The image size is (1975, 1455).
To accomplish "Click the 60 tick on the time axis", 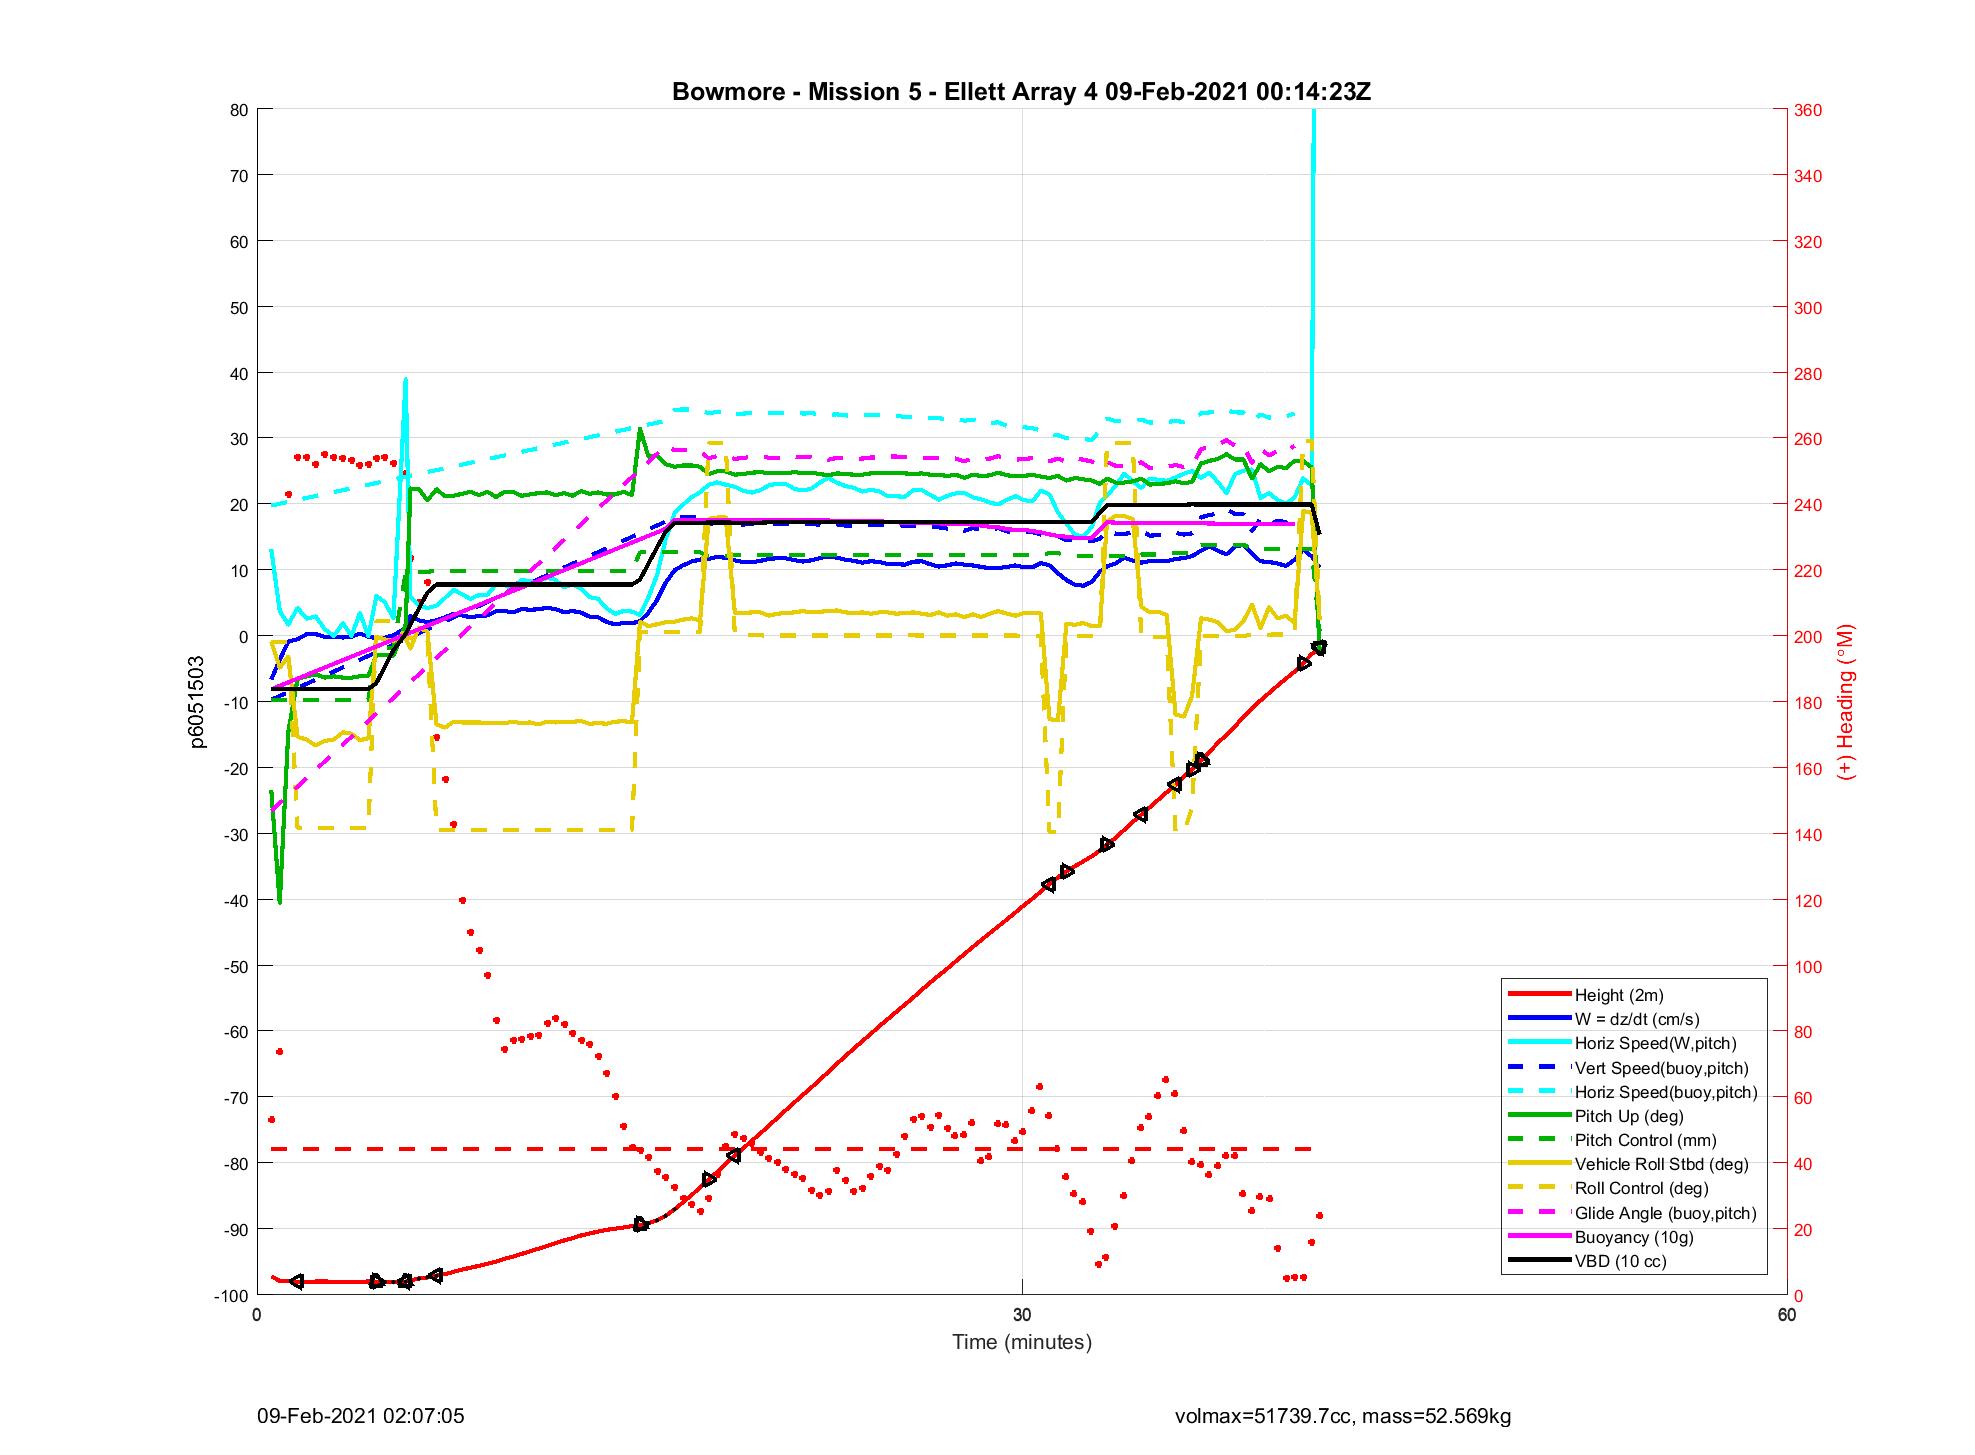I will [1787, 1314].
